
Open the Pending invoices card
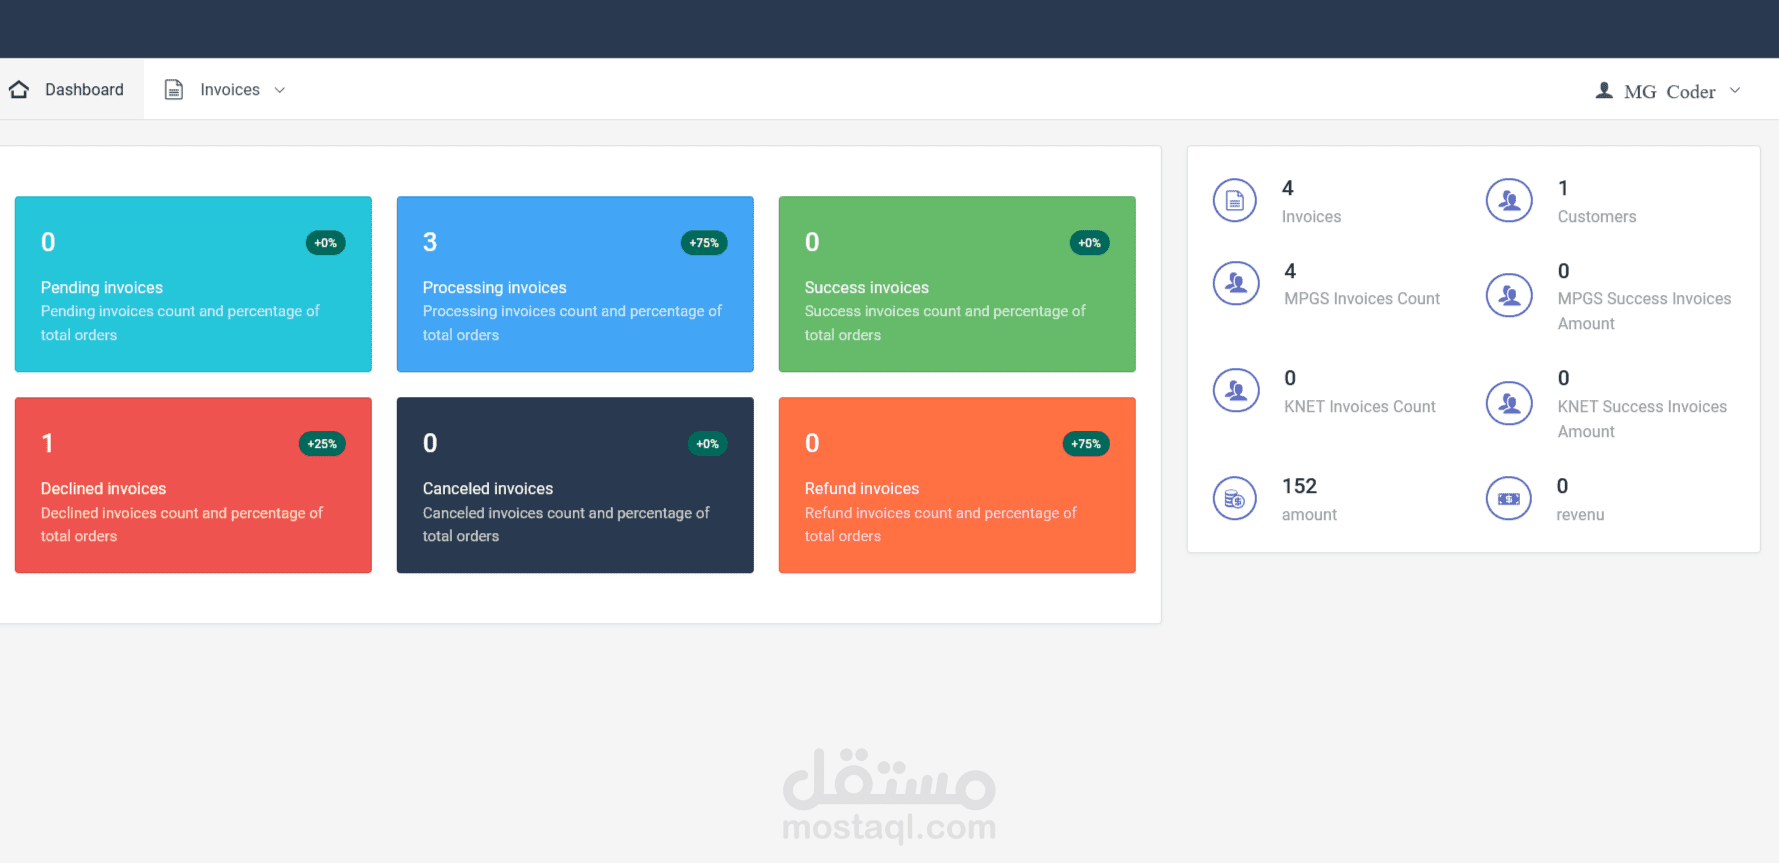(x=193, y=284)
